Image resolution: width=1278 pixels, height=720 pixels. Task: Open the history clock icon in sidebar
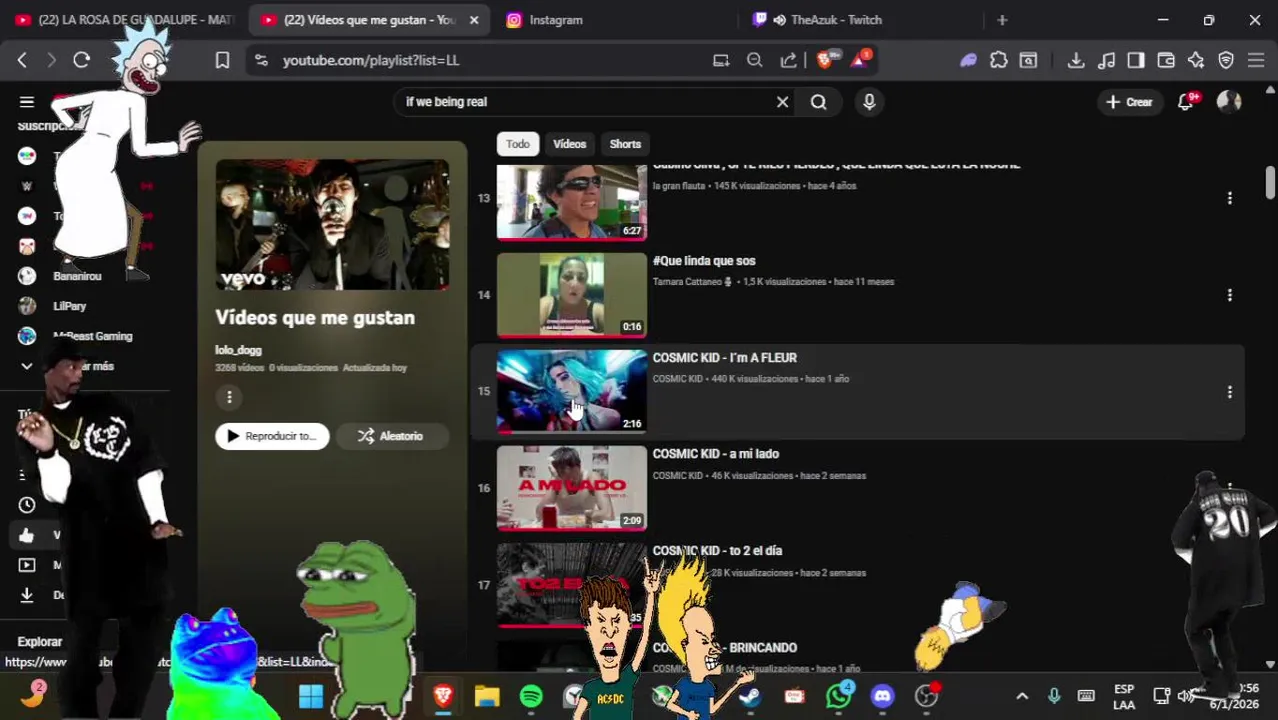pyautogui.click(x=27, y=505)
